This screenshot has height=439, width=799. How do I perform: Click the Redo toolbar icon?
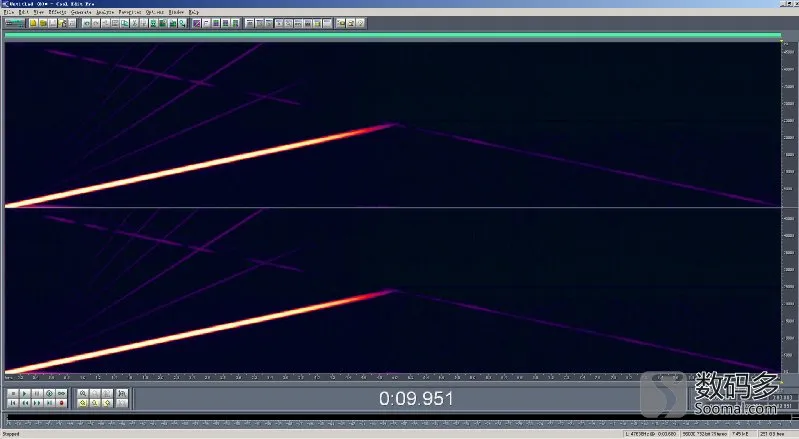coord(95,23)
